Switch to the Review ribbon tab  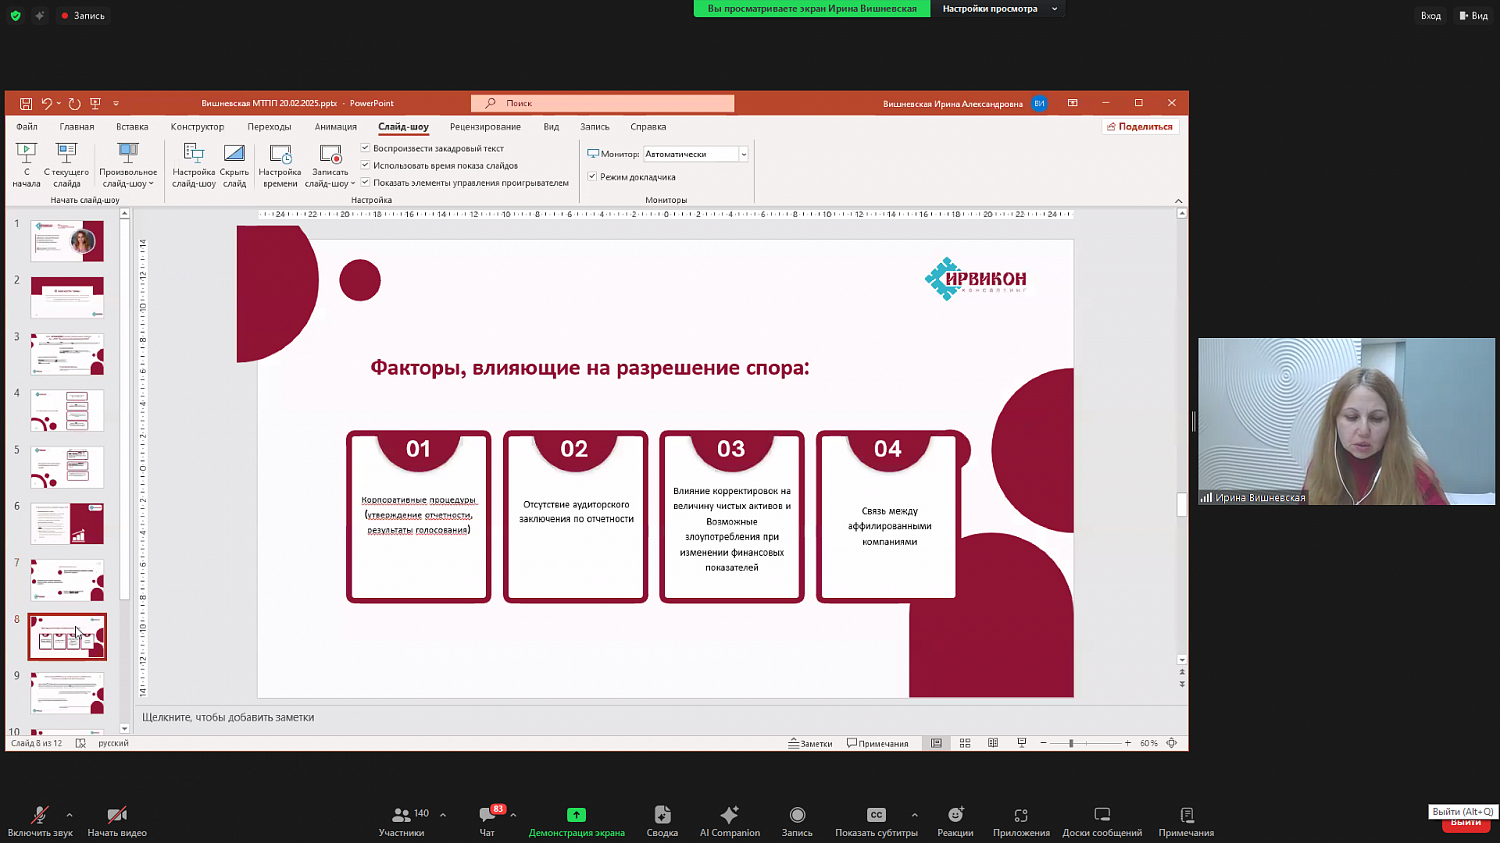point(485,127)
